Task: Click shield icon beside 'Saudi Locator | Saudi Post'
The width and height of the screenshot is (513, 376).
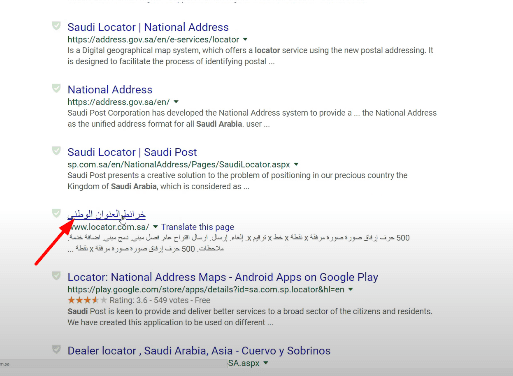Action: pyautogui.click(x=56, y=151)
